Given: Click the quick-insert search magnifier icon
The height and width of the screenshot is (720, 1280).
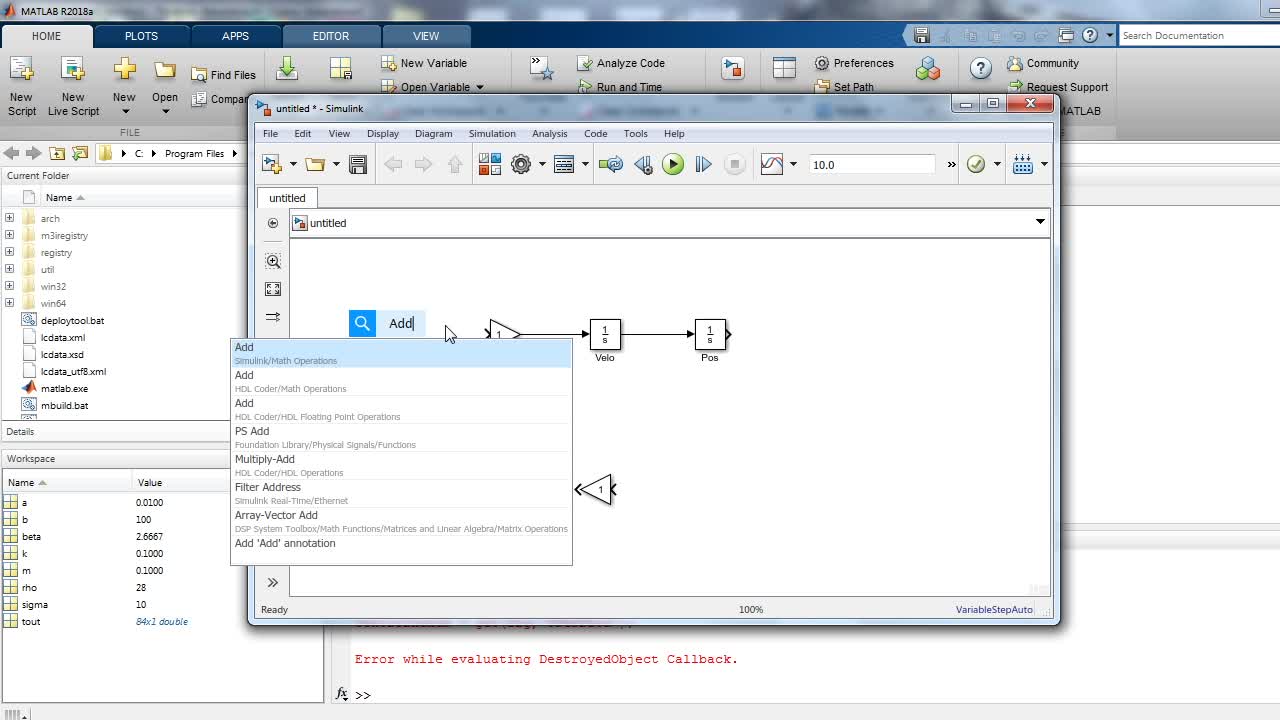Looking at the screenshot, I should tap(362, 323).
